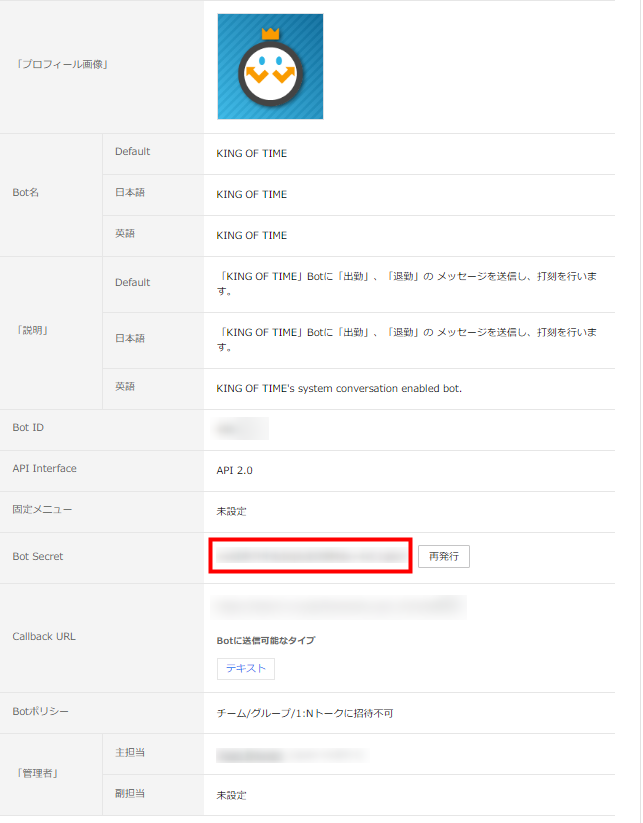Click the Callback URL label
Viewport: 643px width, 823px height.
pyautogui.click(x=44, y=637)
